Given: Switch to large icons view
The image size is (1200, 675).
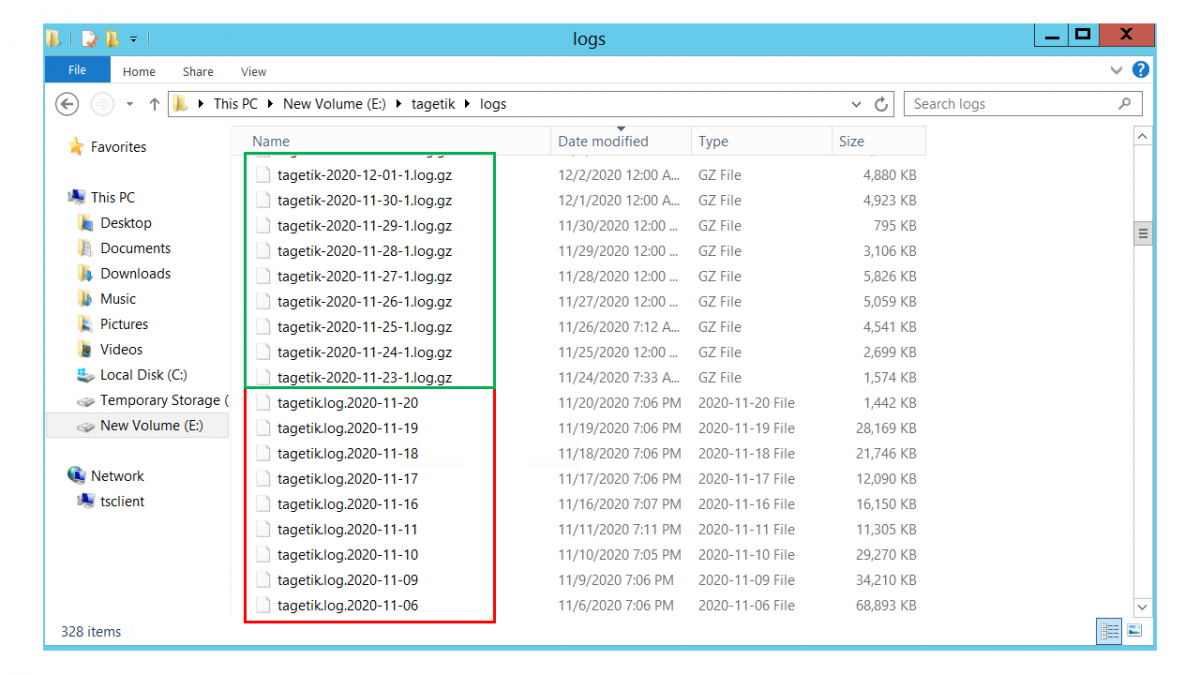Looking at the screenshot, I should [1134, 631].
